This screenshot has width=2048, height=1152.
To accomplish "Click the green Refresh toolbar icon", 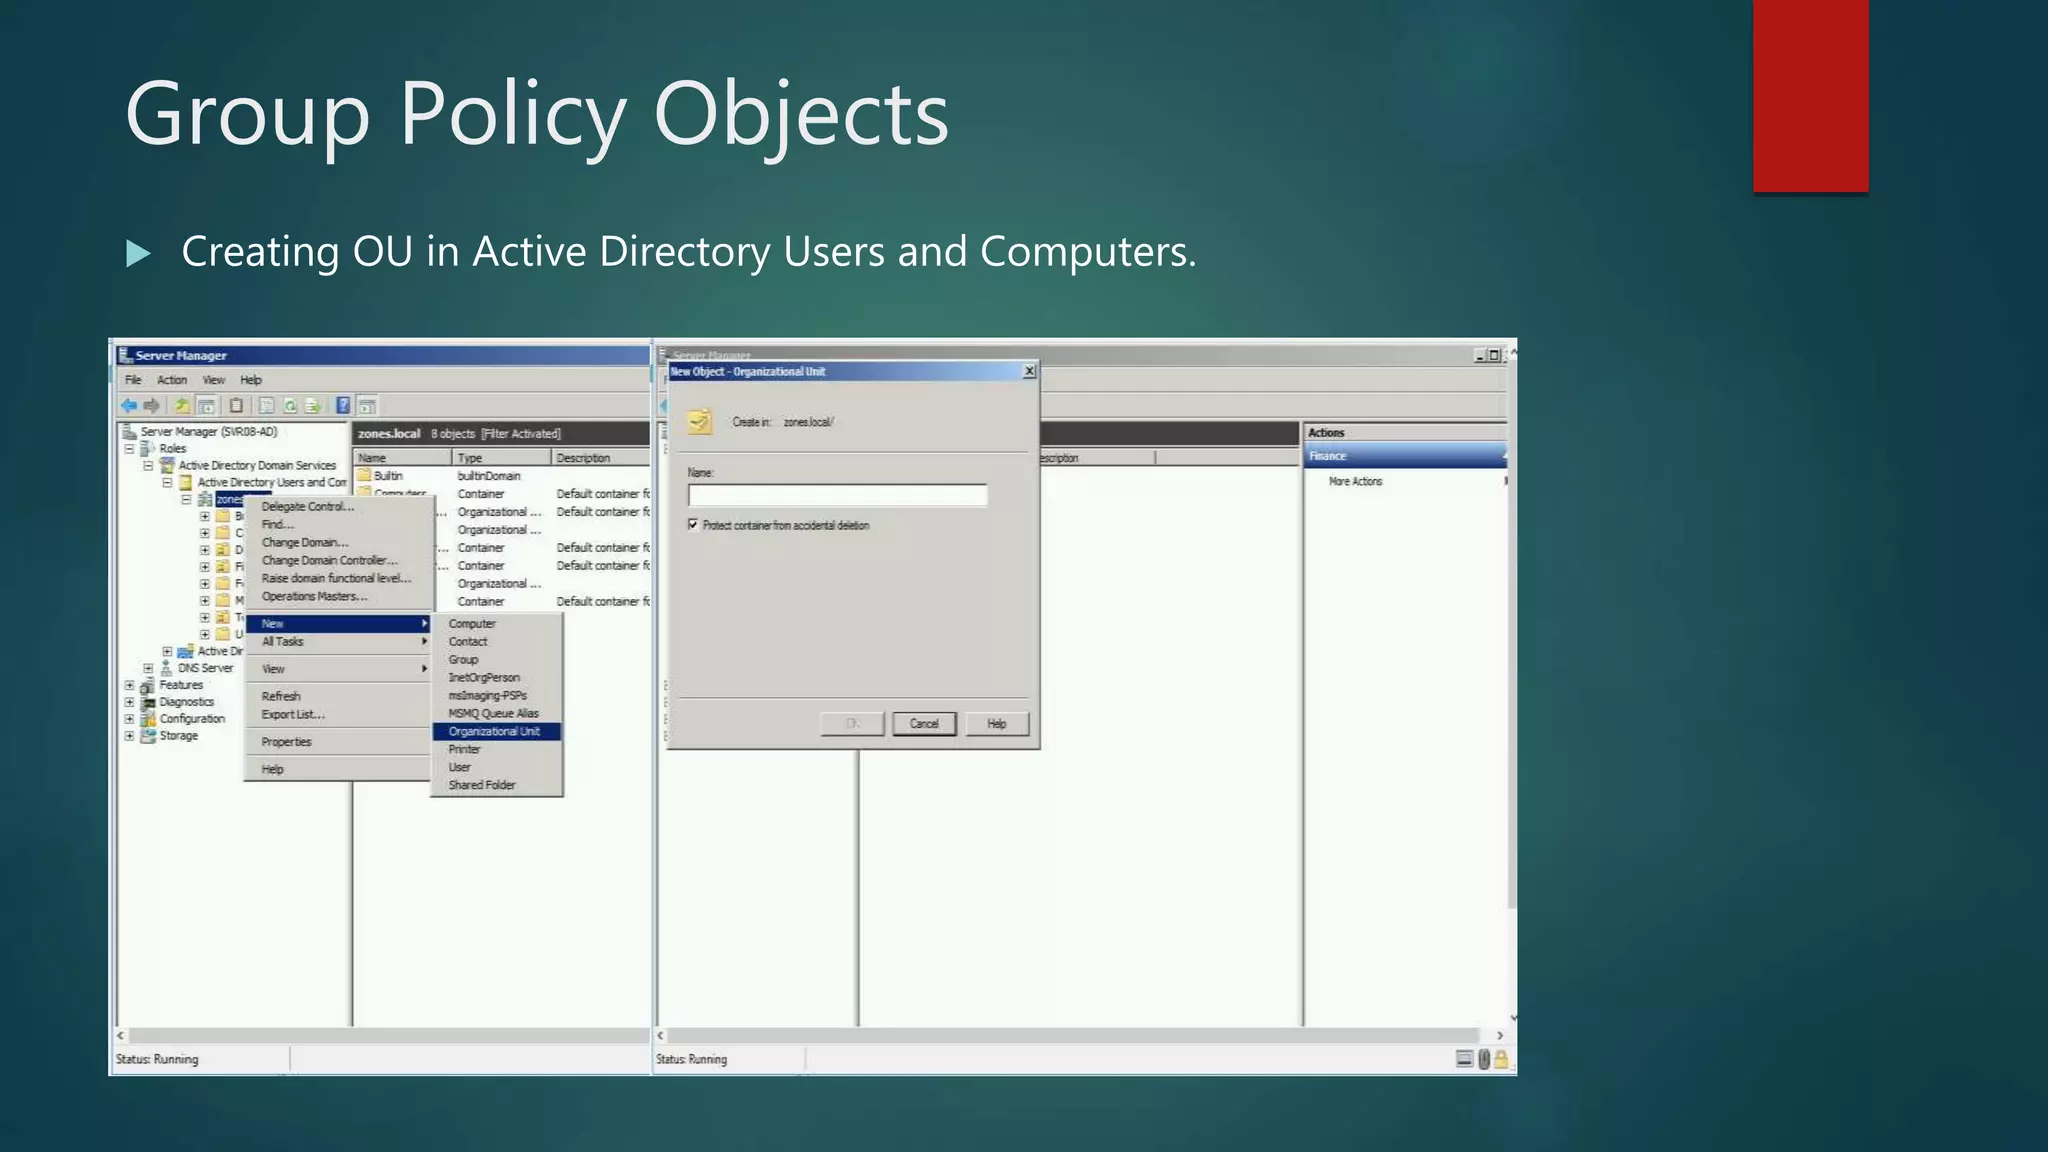I will [290, 406].
